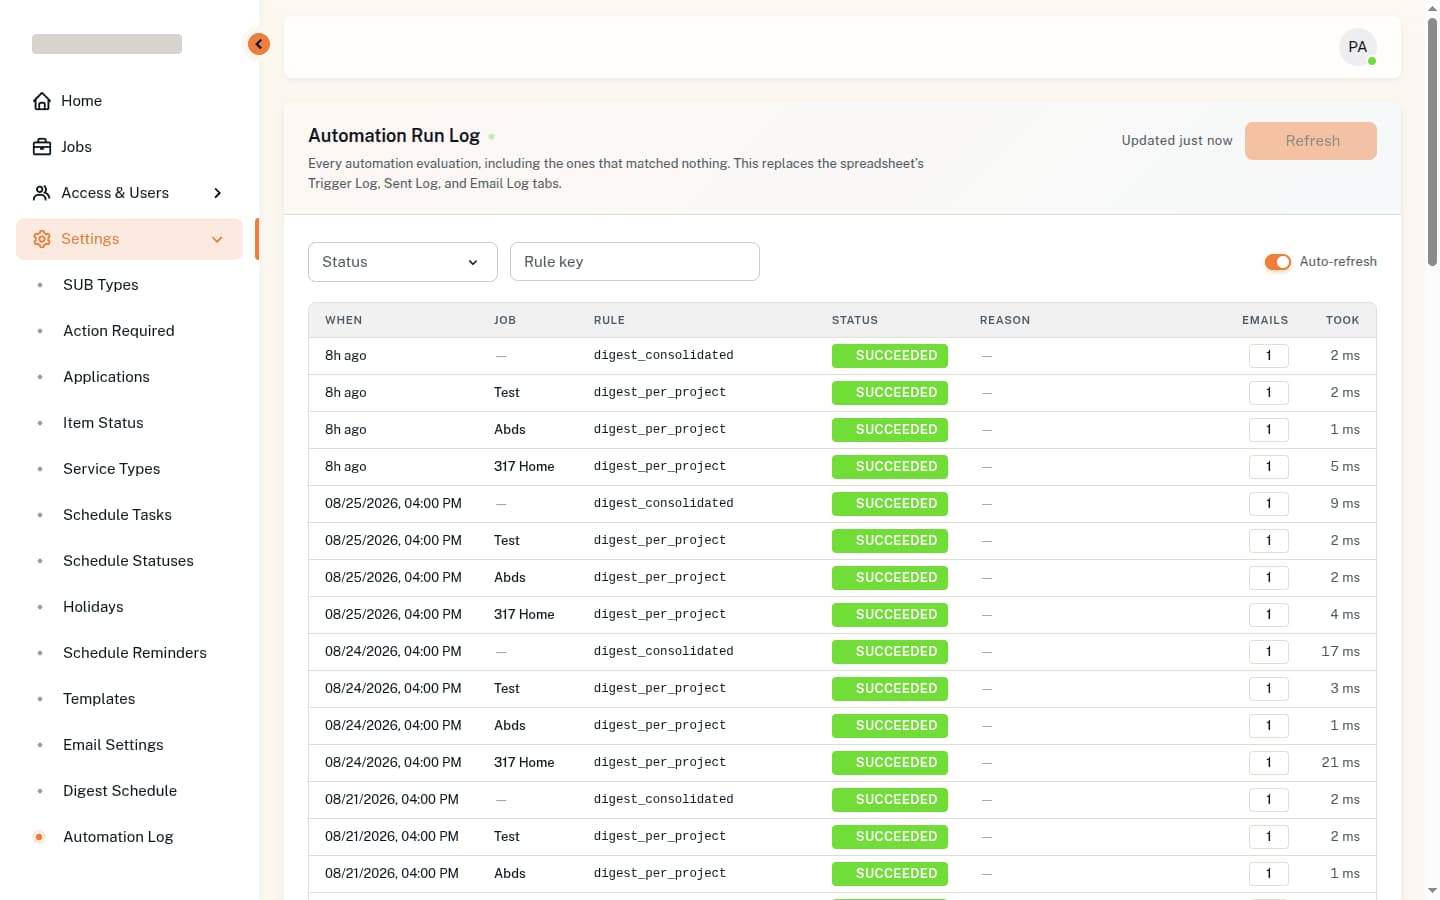Expand the Access & Users submenu chevron
1440x900 pixels.
coord(217,193)
